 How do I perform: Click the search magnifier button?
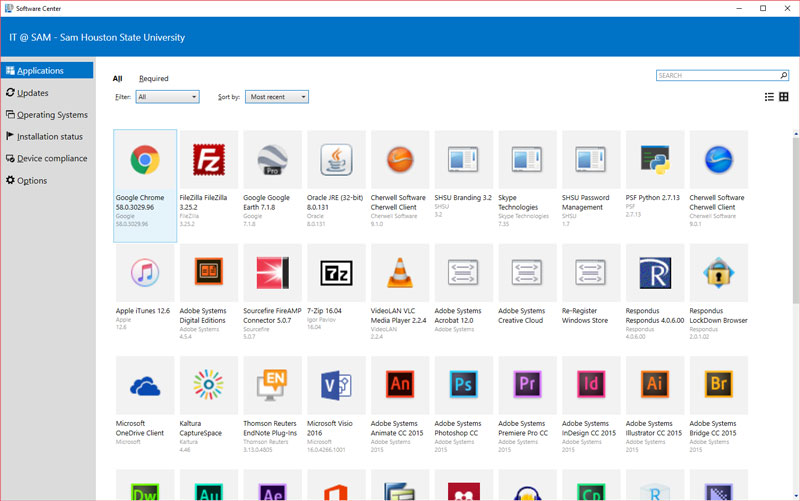click(783, 75)
